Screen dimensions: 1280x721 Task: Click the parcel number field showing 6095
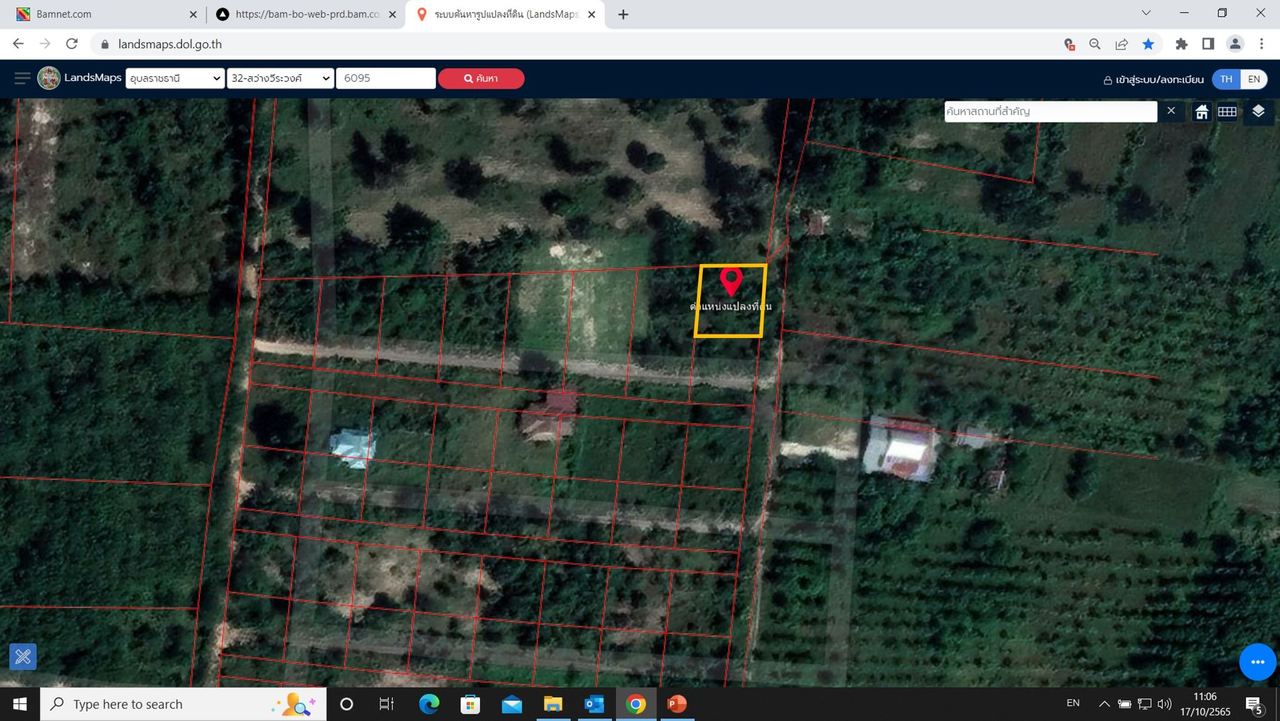point(385,78)
